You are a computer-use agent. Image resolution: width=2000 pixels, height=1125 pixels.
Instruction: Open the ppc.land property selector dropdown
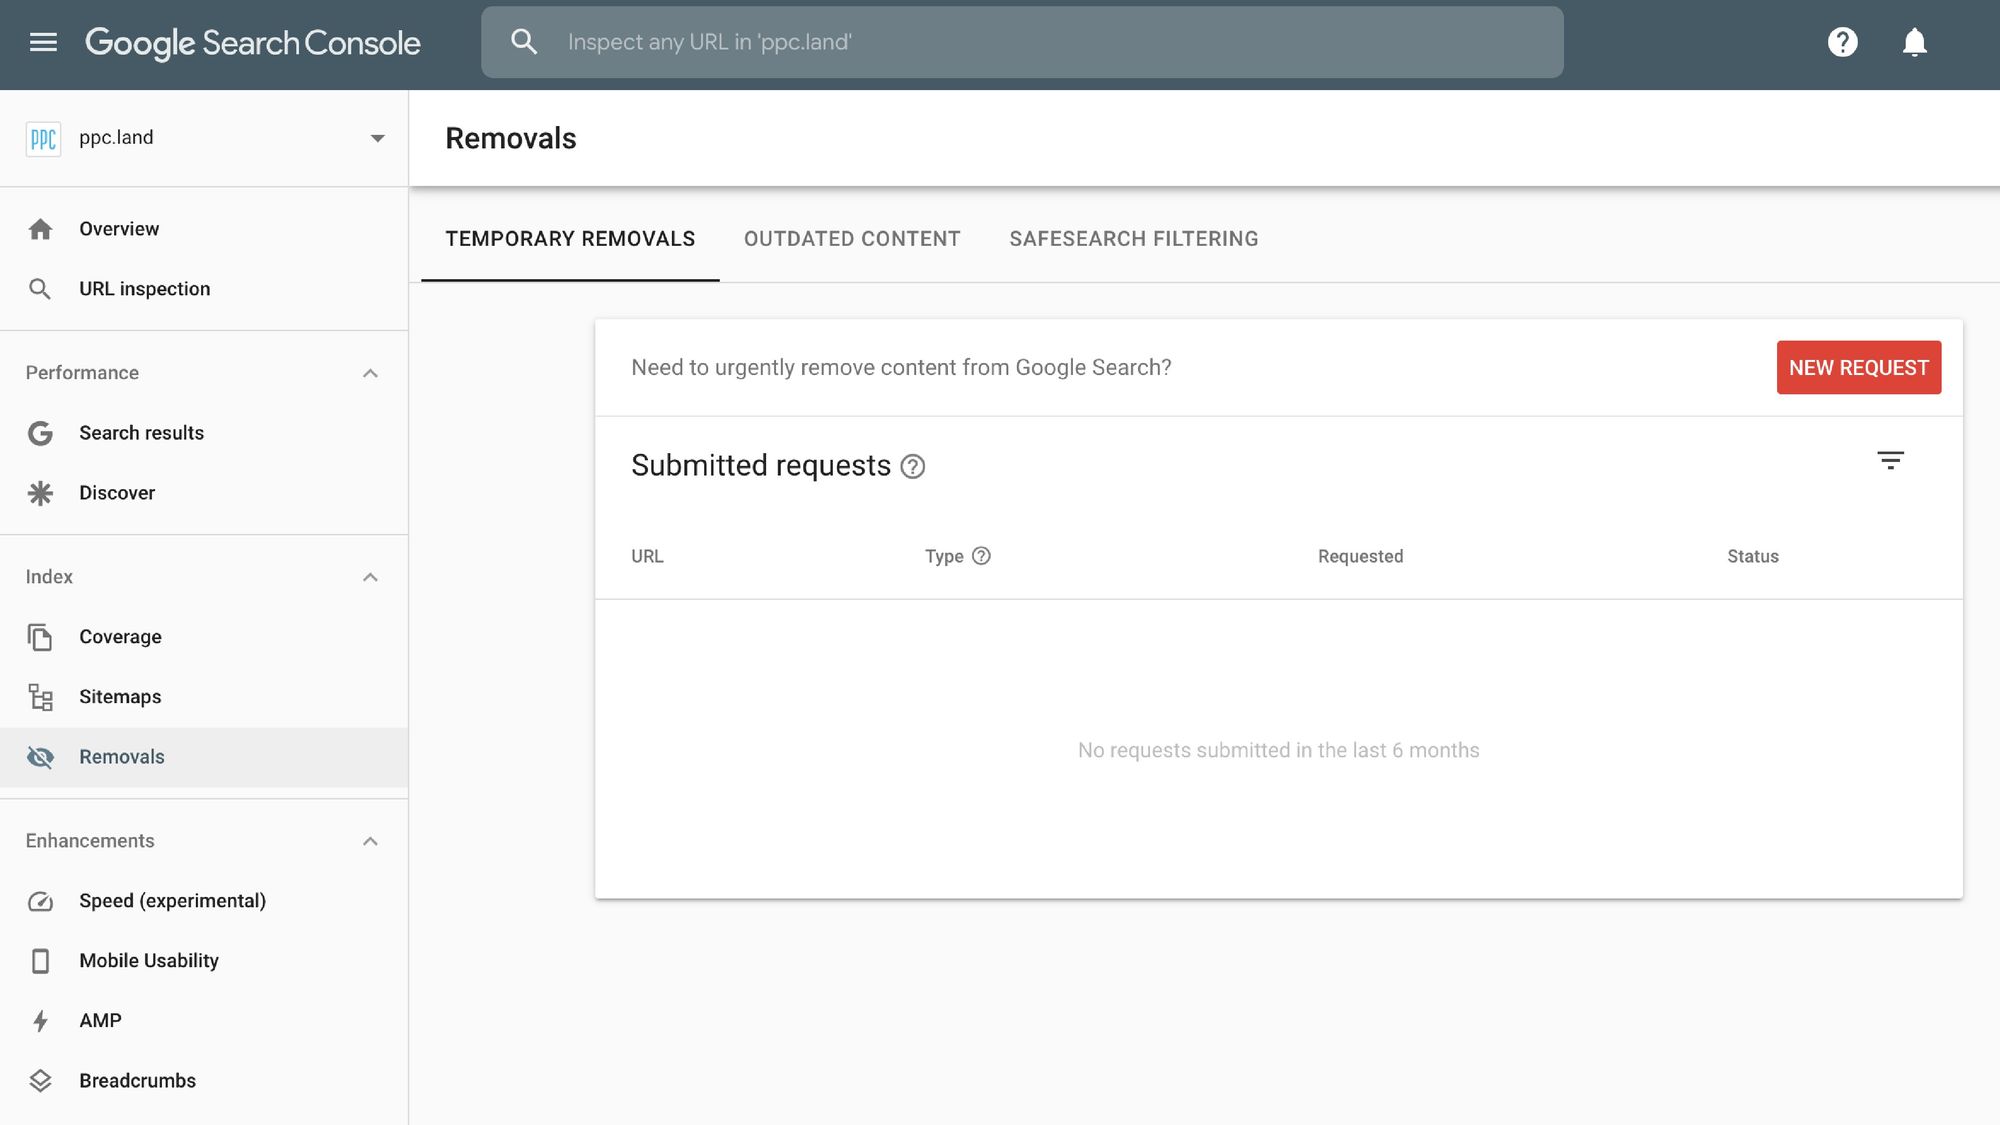point(377,137)
